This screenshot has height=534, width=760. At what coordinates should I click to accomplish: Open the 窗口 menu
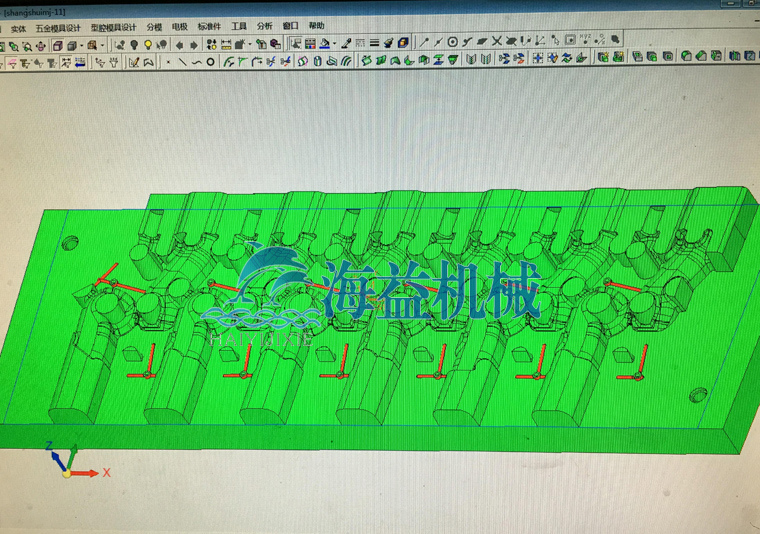point(290,26)
